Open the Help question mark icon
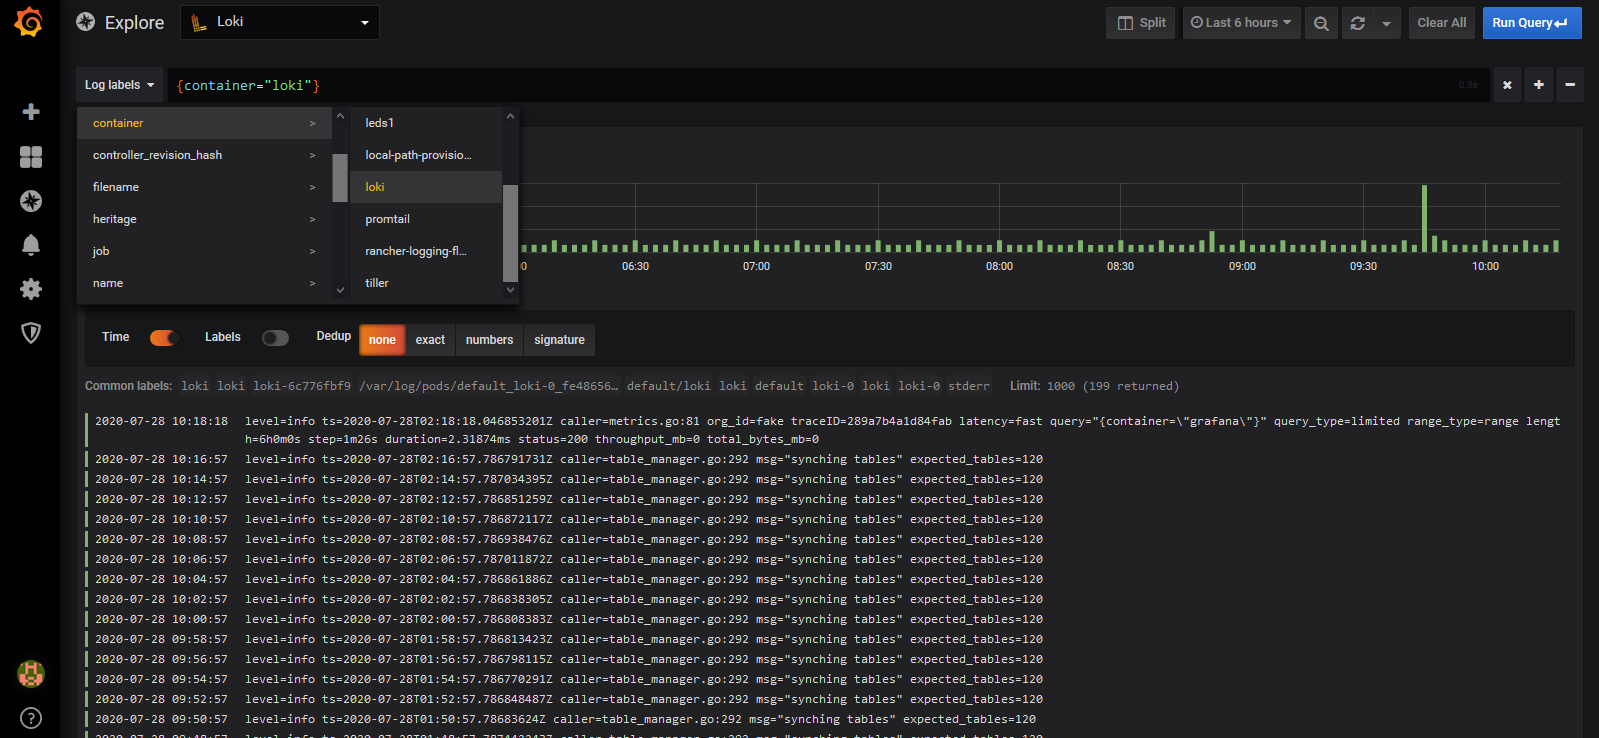 (31, 718)
